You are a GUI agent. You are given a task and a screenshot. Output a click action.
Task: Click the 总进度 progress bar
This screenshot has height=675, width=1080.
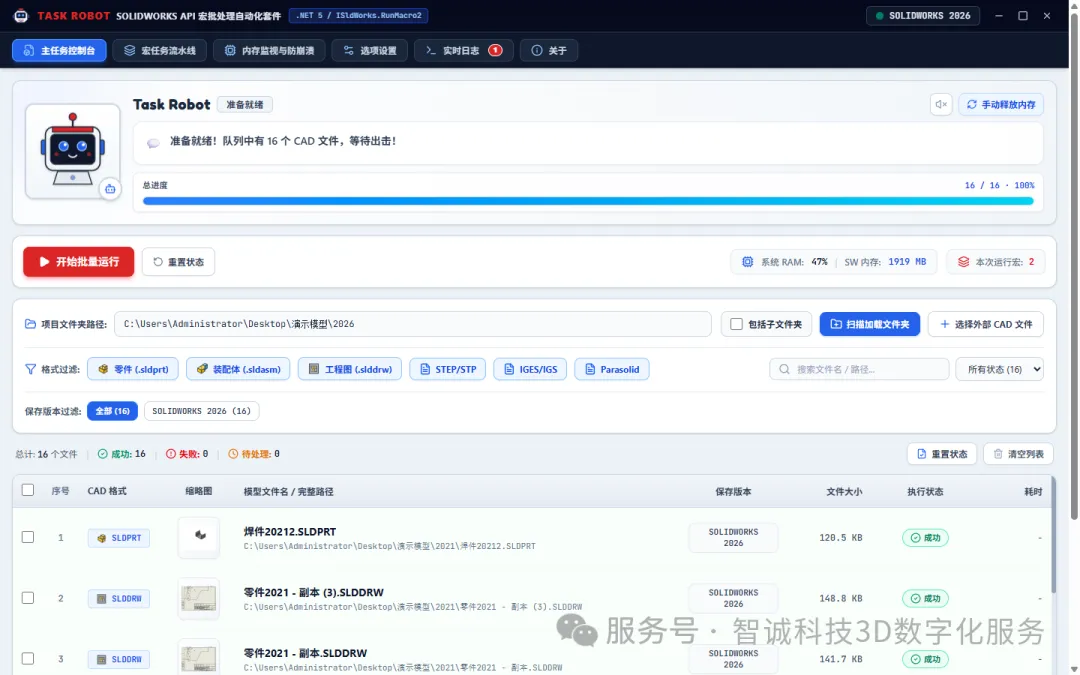click(x=588, y=201)
